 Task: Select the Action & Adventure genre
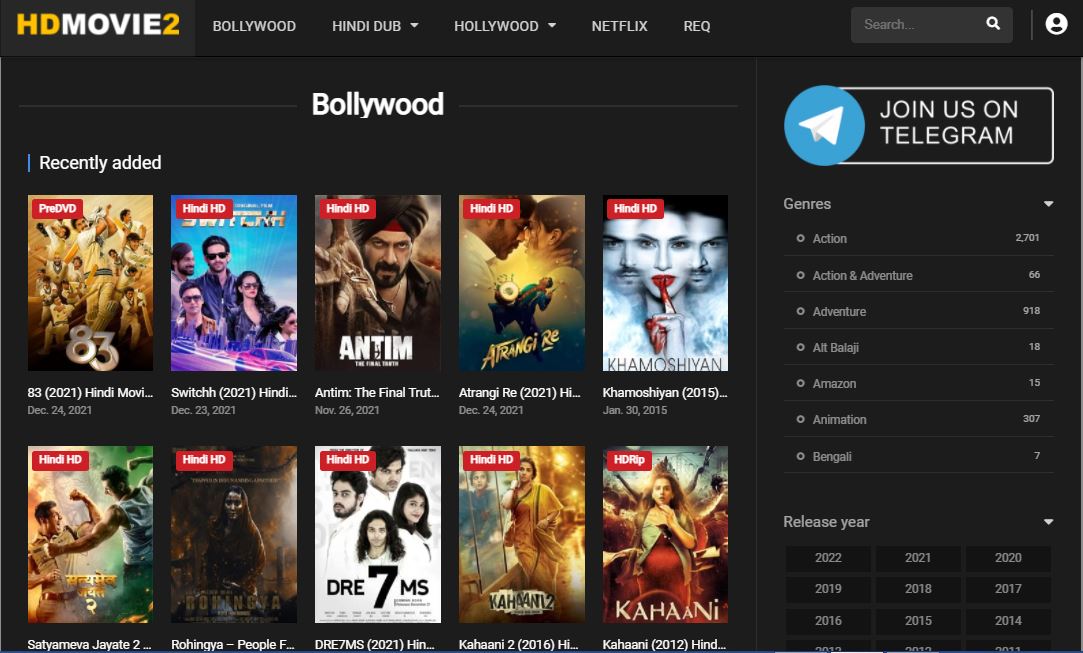[x=862, y=275]
